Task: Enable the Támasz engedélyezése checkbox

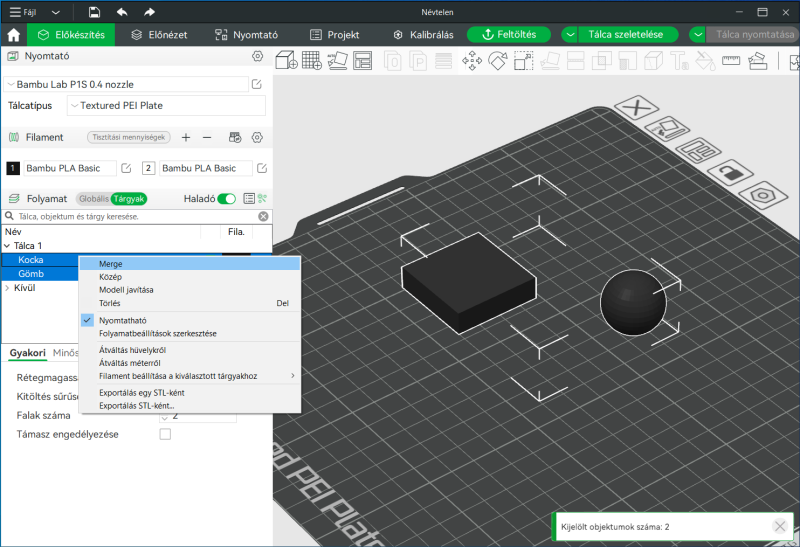Action: pyautogui.click(x=165, y=434)
